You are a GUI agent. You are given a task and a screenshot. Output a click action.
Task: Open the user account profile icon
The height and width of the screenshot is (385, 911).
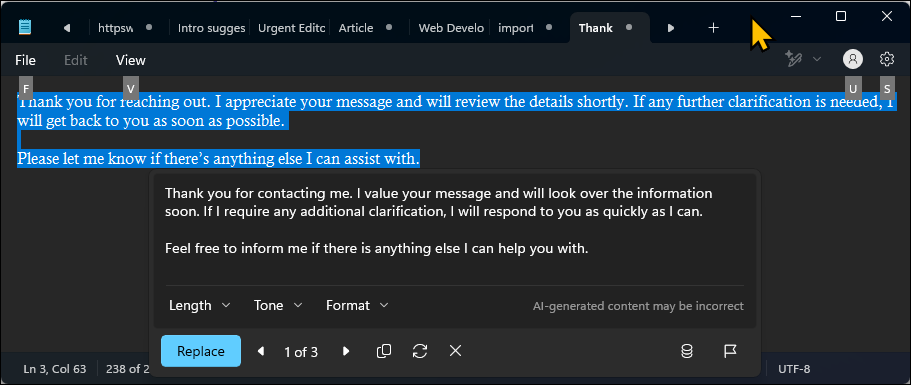[853, 59]
